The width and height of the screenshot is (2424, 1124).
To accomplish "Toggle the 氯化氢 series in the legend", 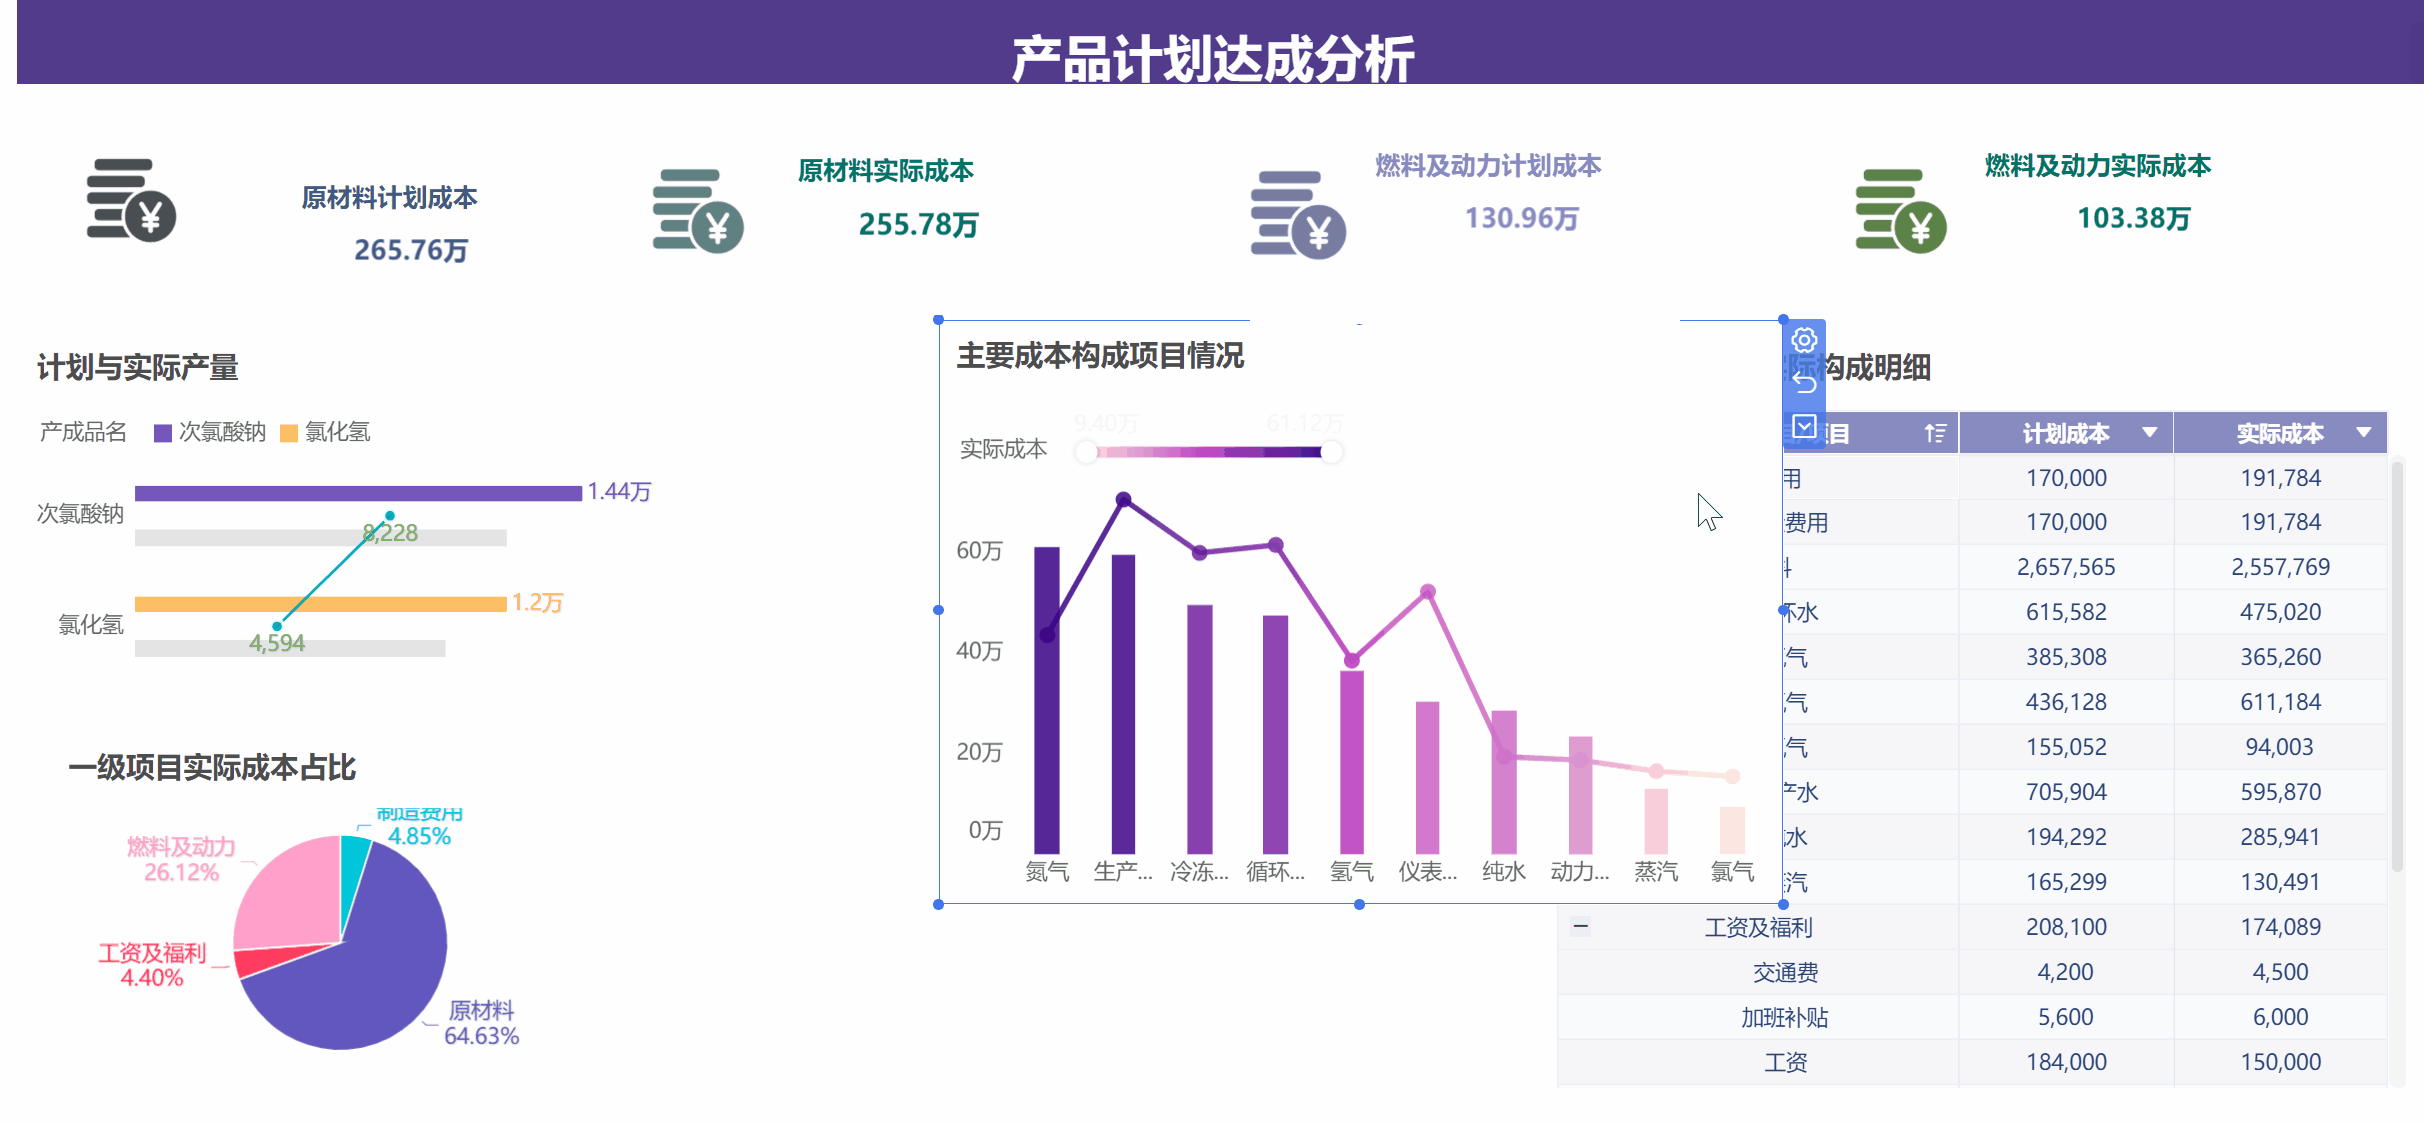I will (x=324, y=432).
